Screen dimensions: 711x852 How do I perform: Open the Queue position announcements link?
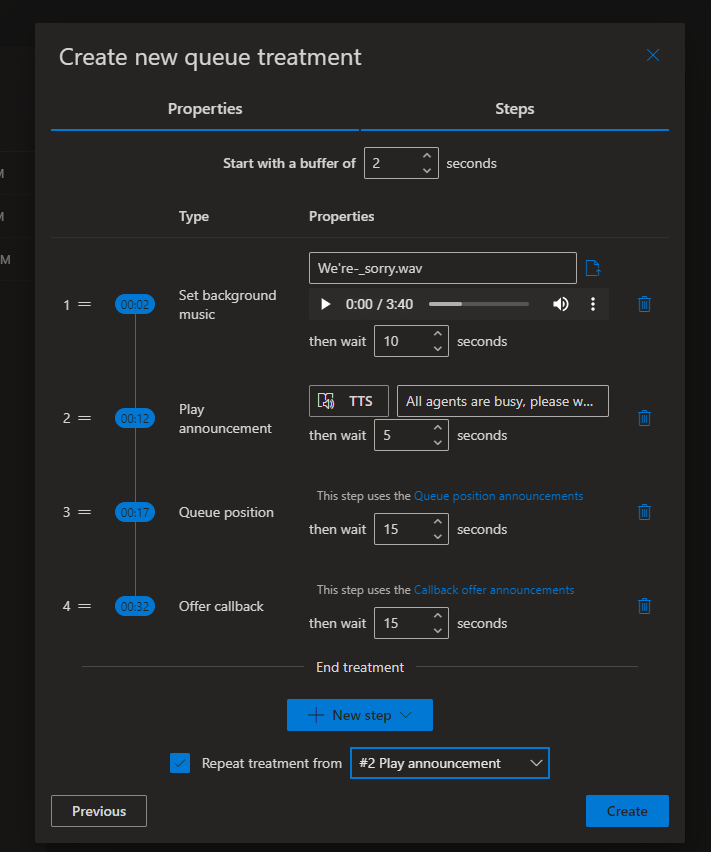(498, 495)
